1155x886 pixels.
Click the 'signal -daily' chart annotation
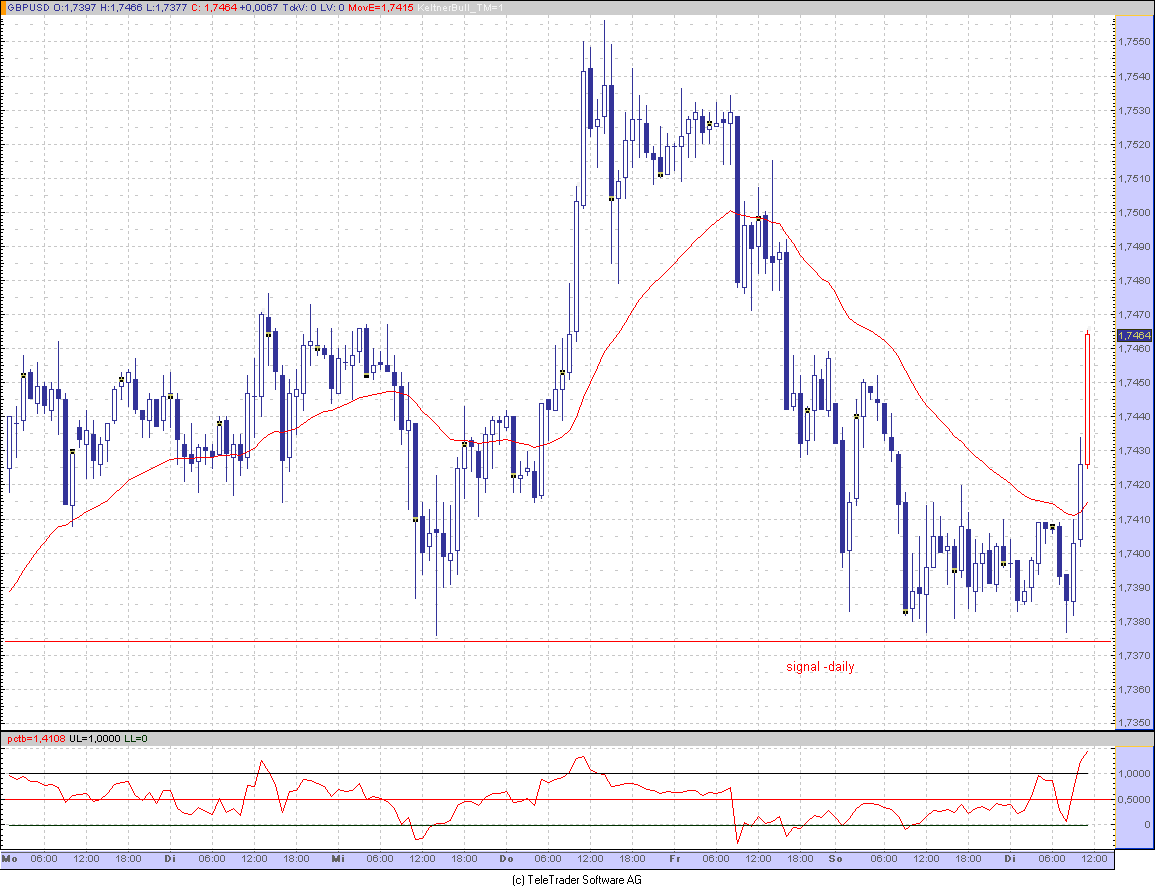click(820, 667)
